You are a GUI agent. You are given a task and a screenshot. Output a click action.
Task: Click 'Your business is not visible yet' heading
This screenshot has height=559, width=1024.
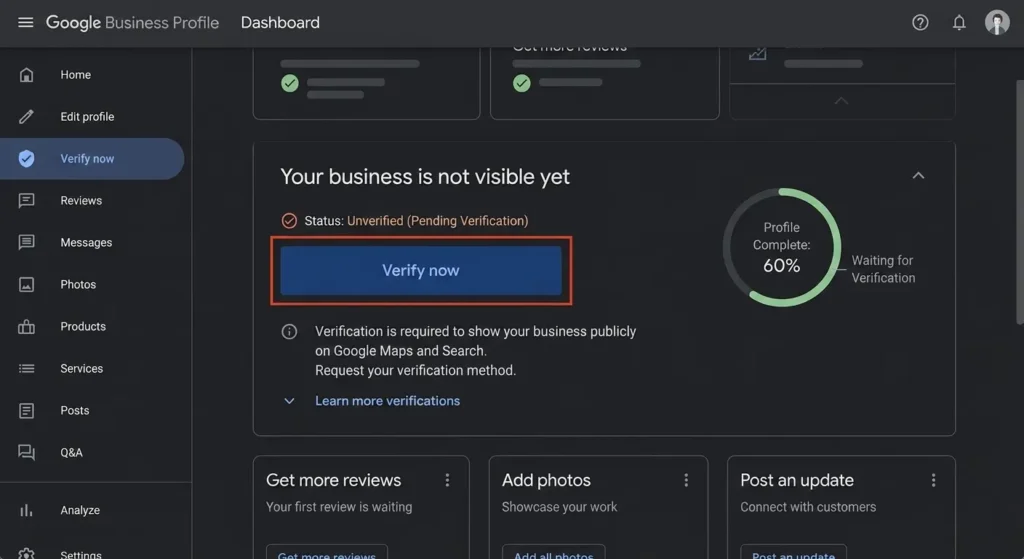(425, 176)
